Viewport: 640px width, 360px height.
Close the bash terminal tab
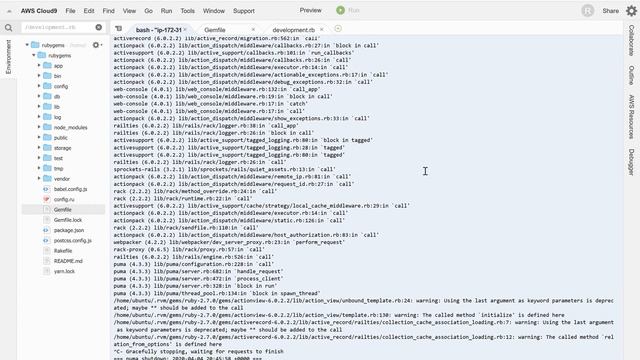click(185, 29)
